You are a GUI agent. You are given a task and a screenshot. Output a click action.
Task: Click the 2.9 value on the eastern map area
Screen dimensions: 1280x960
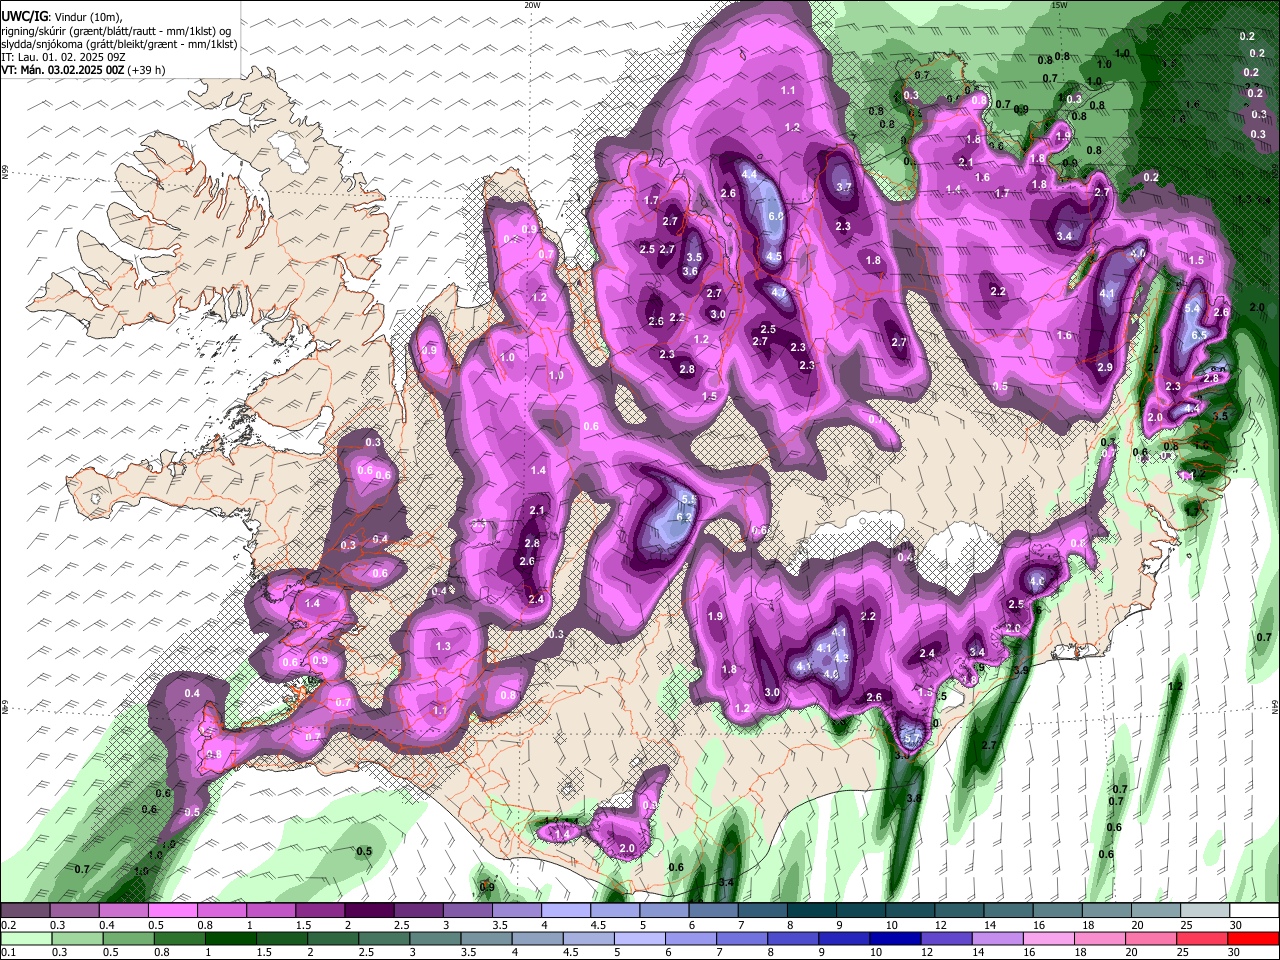pos(1105,367)
